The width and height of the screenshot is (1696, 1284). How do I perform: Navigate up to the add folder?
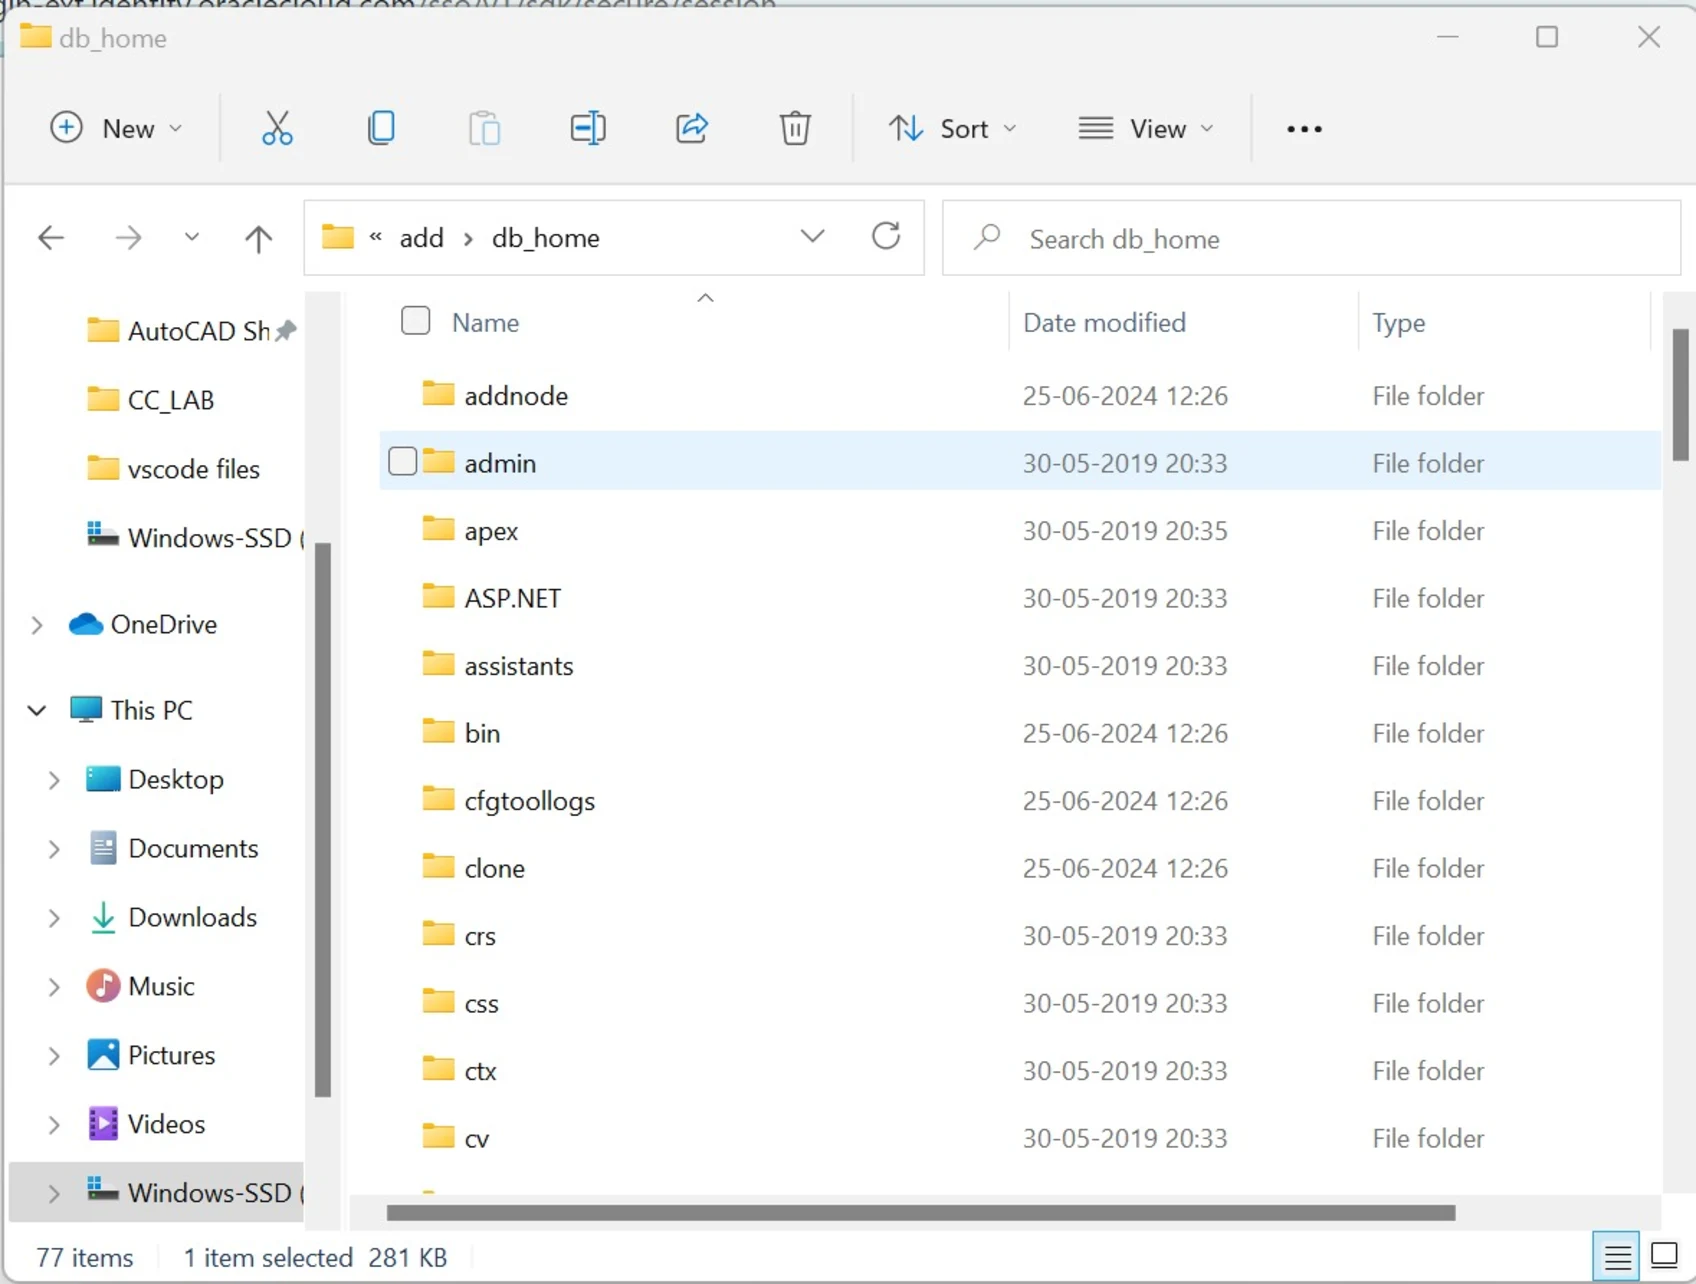(258, 237)
